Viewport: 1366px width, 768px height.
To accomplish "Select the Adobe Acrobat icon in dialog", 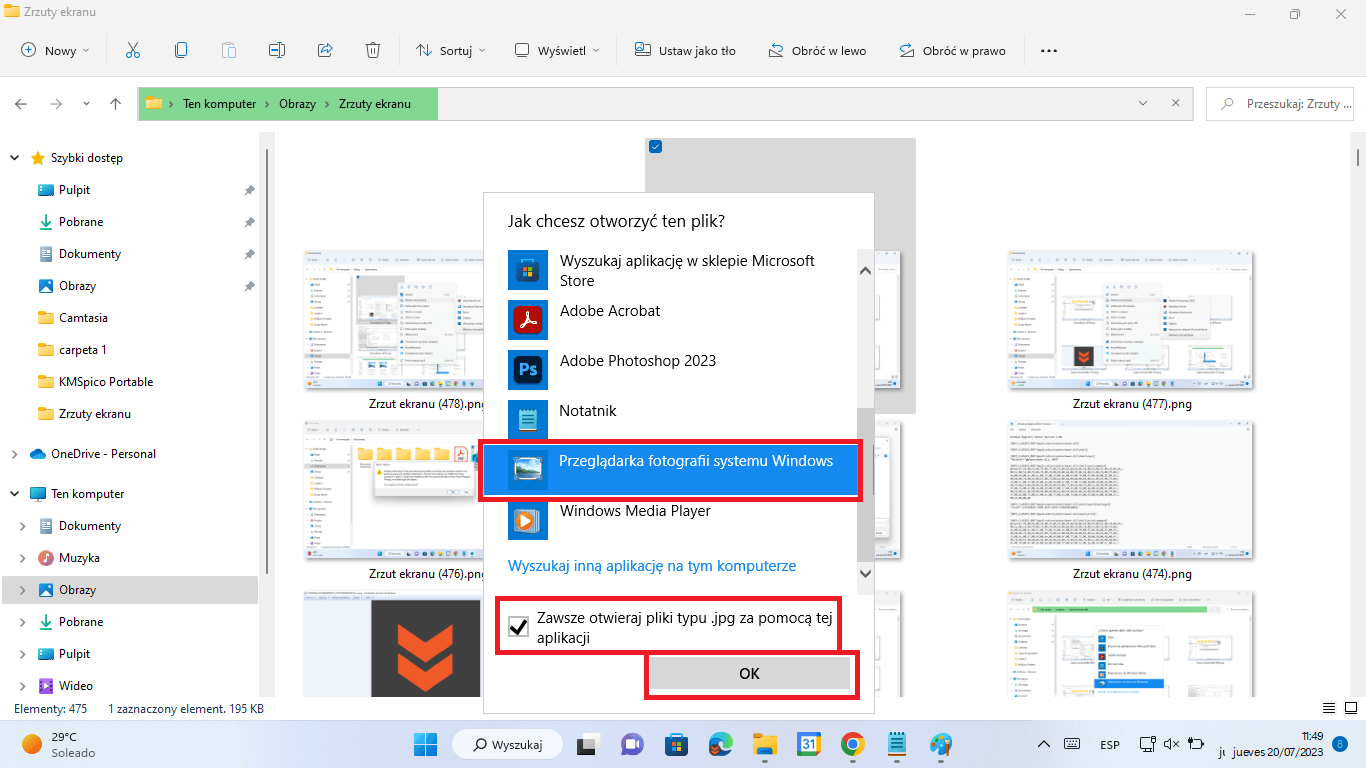I will click(528, 320).
